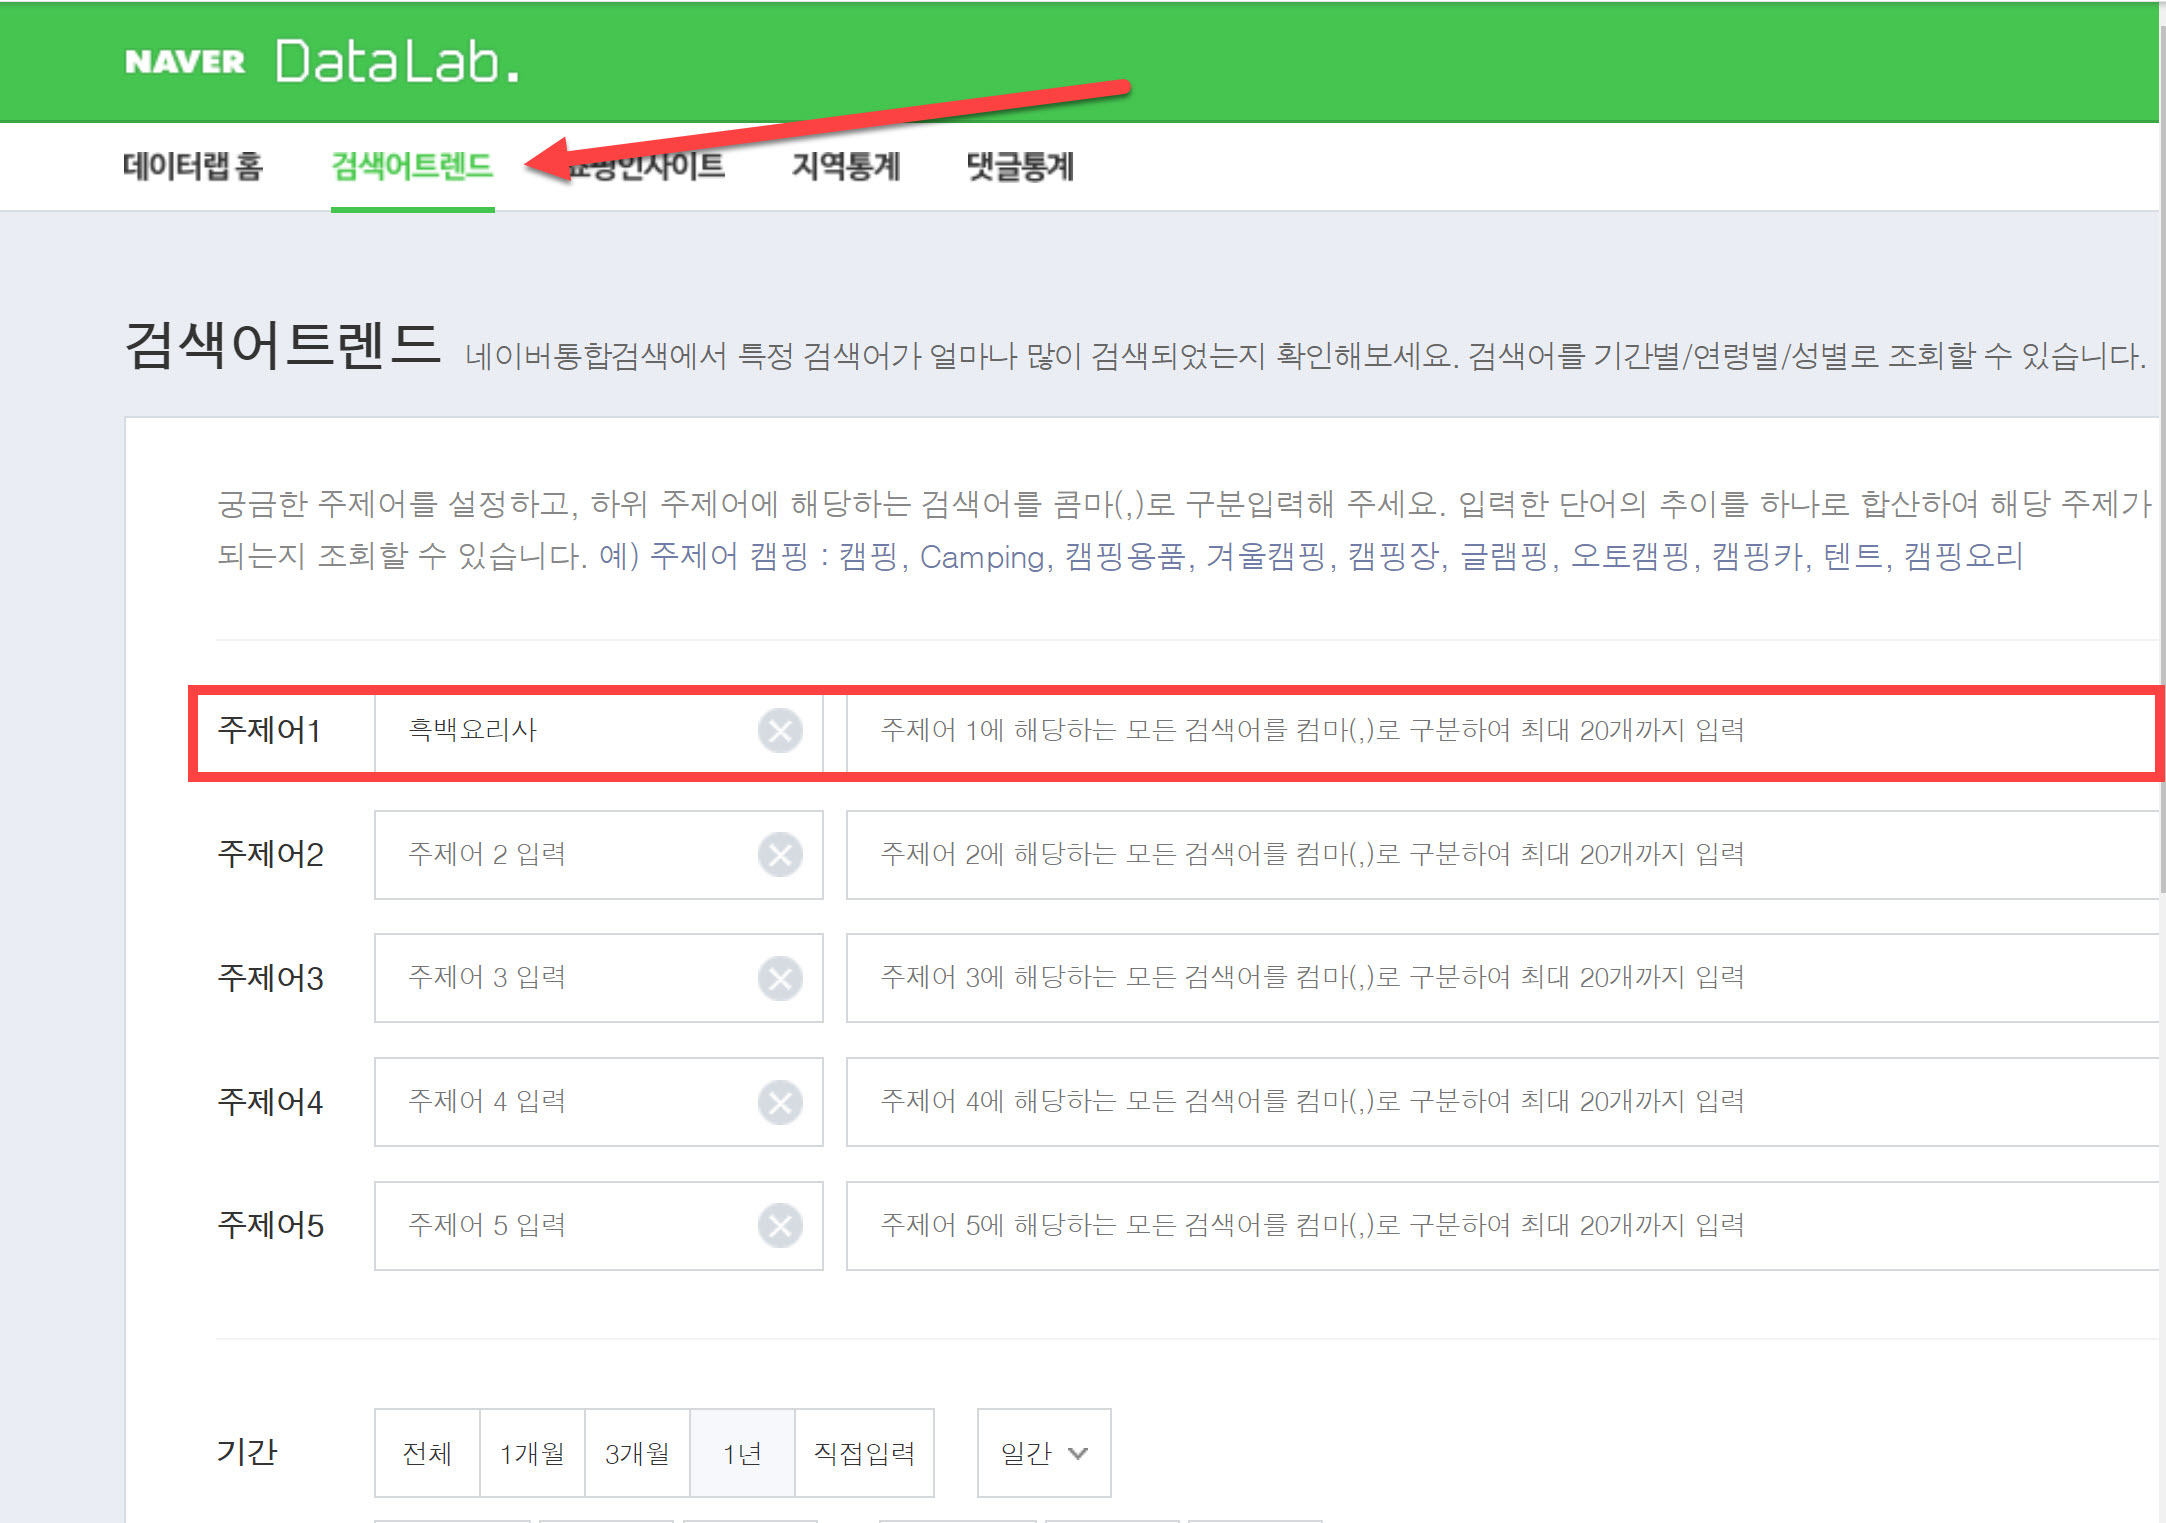Select the 1개월 period option

pos(532,1453)
